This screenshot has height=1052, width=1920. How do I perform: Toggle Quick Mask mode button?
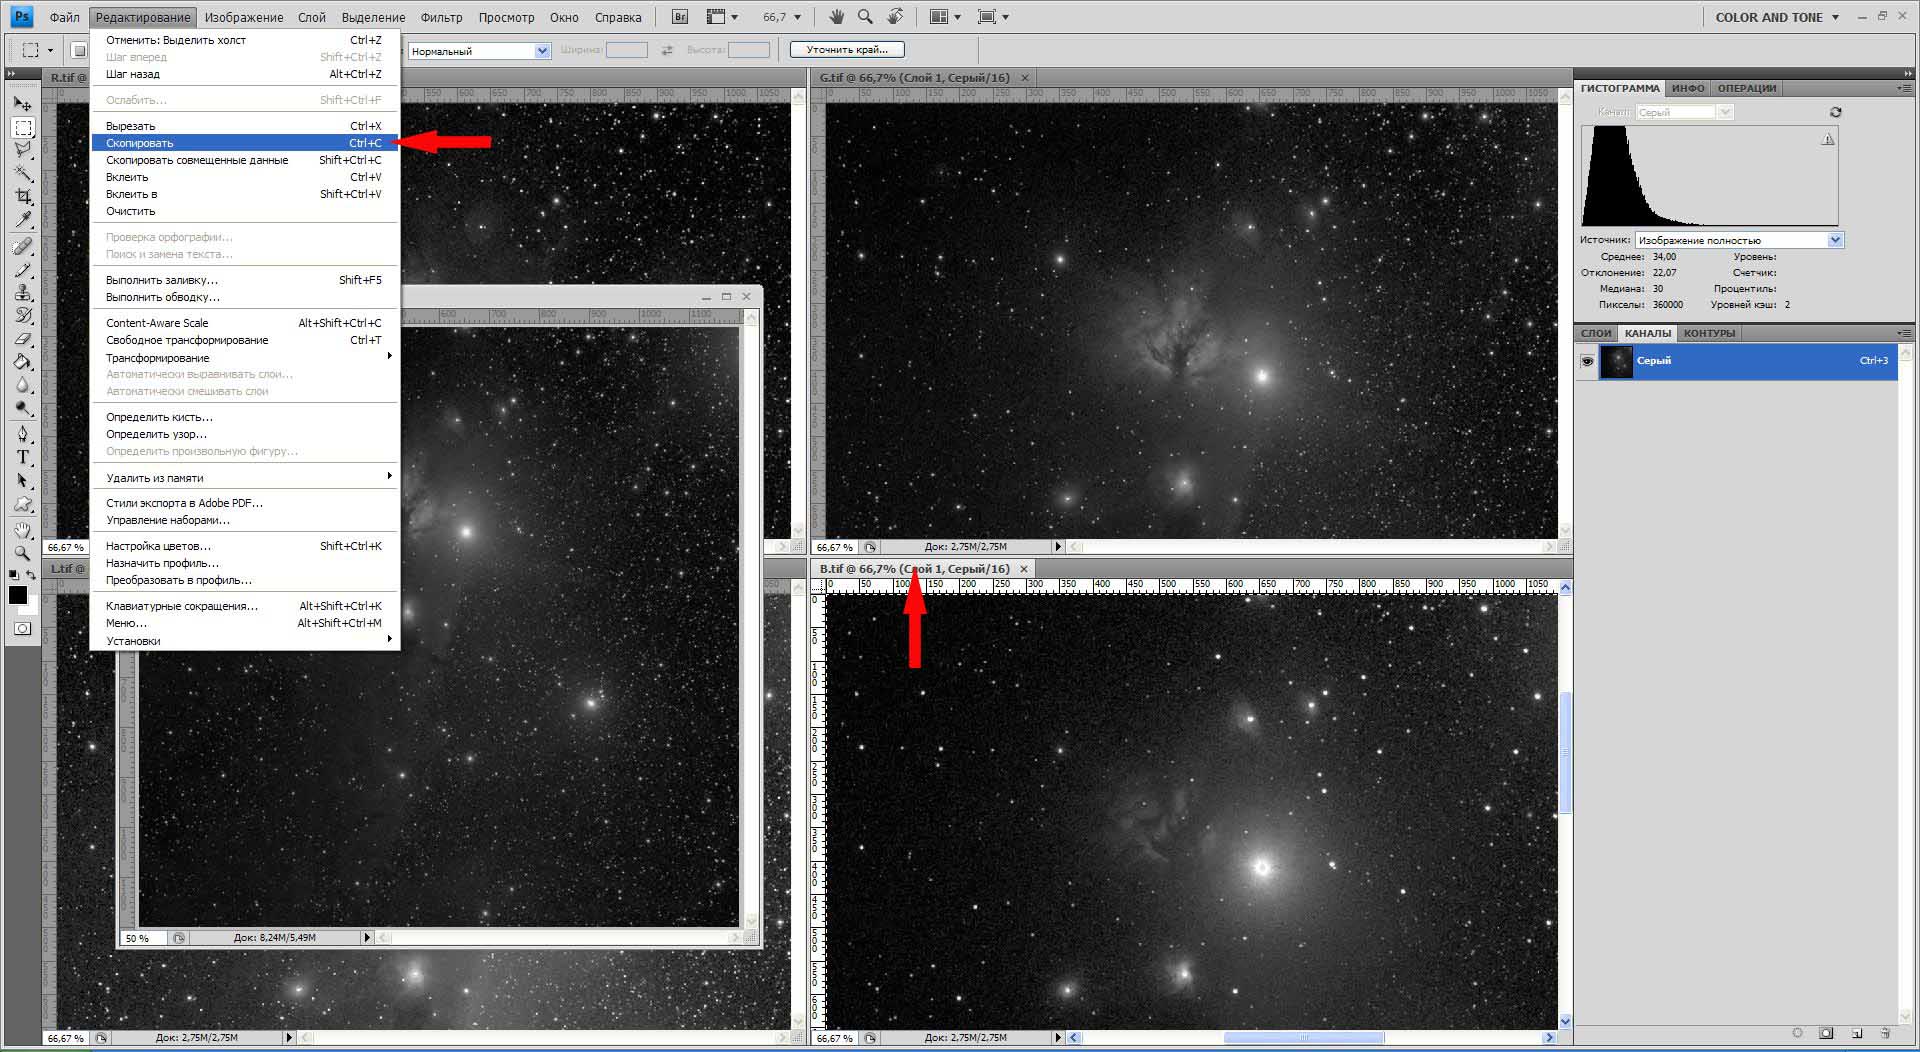coord(23,629)
